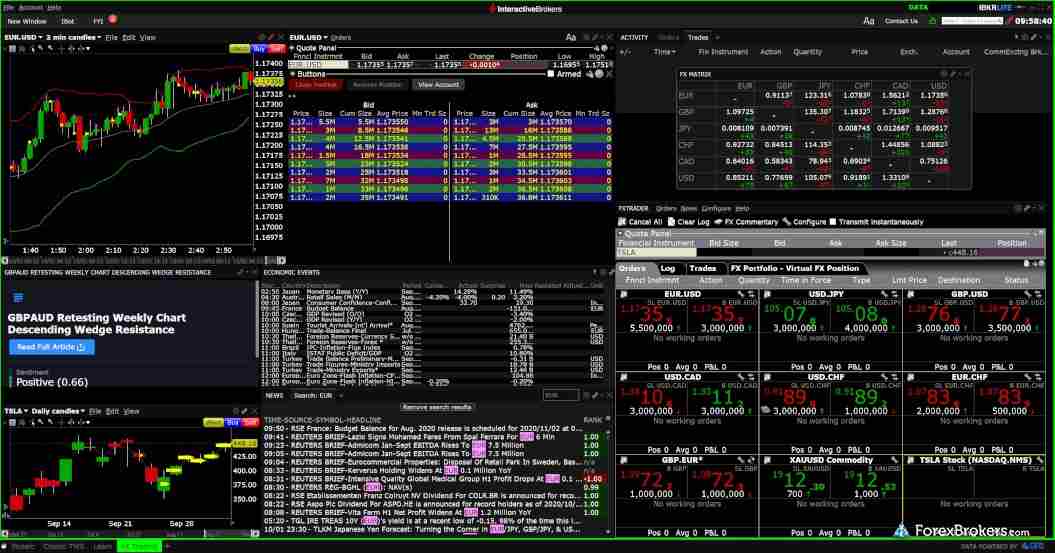Open EUR.USD symbol dropdown in order entry panel
Image resolution: width=1055 pixels, height=553 pixels.
(x=309, y=38)
